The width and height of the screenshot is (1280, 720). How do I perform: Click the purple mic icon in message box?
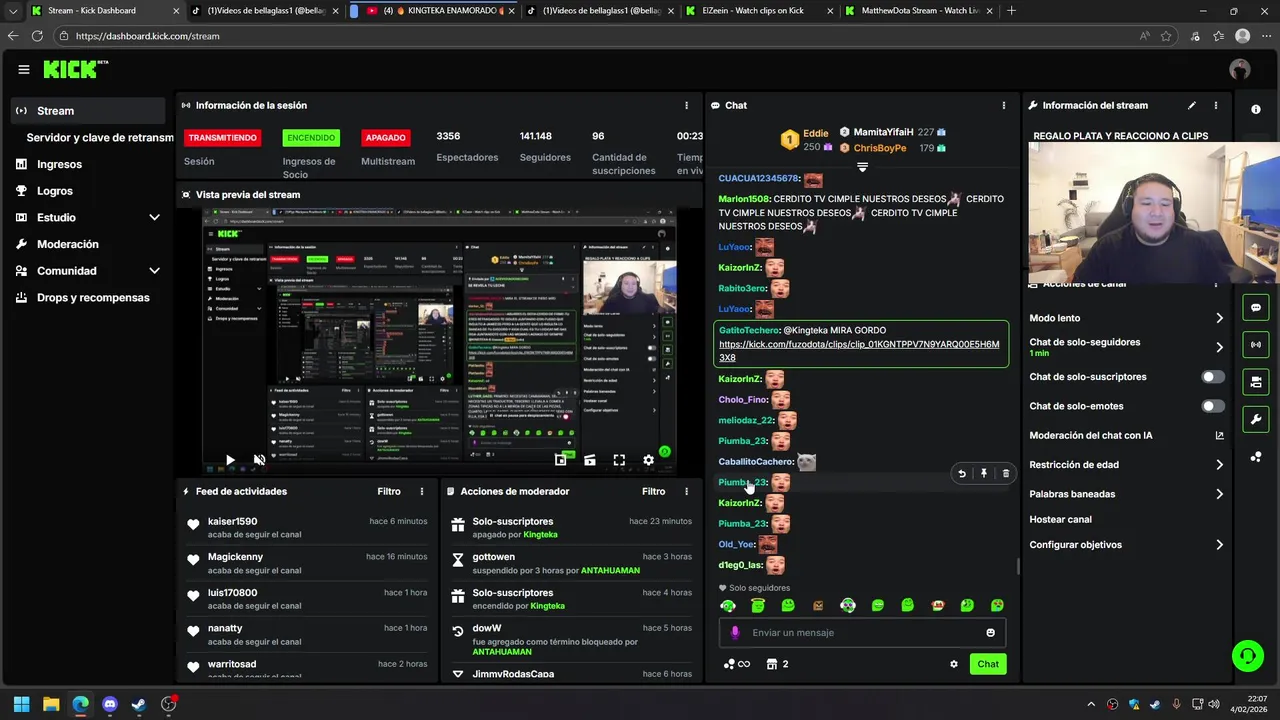735,633
